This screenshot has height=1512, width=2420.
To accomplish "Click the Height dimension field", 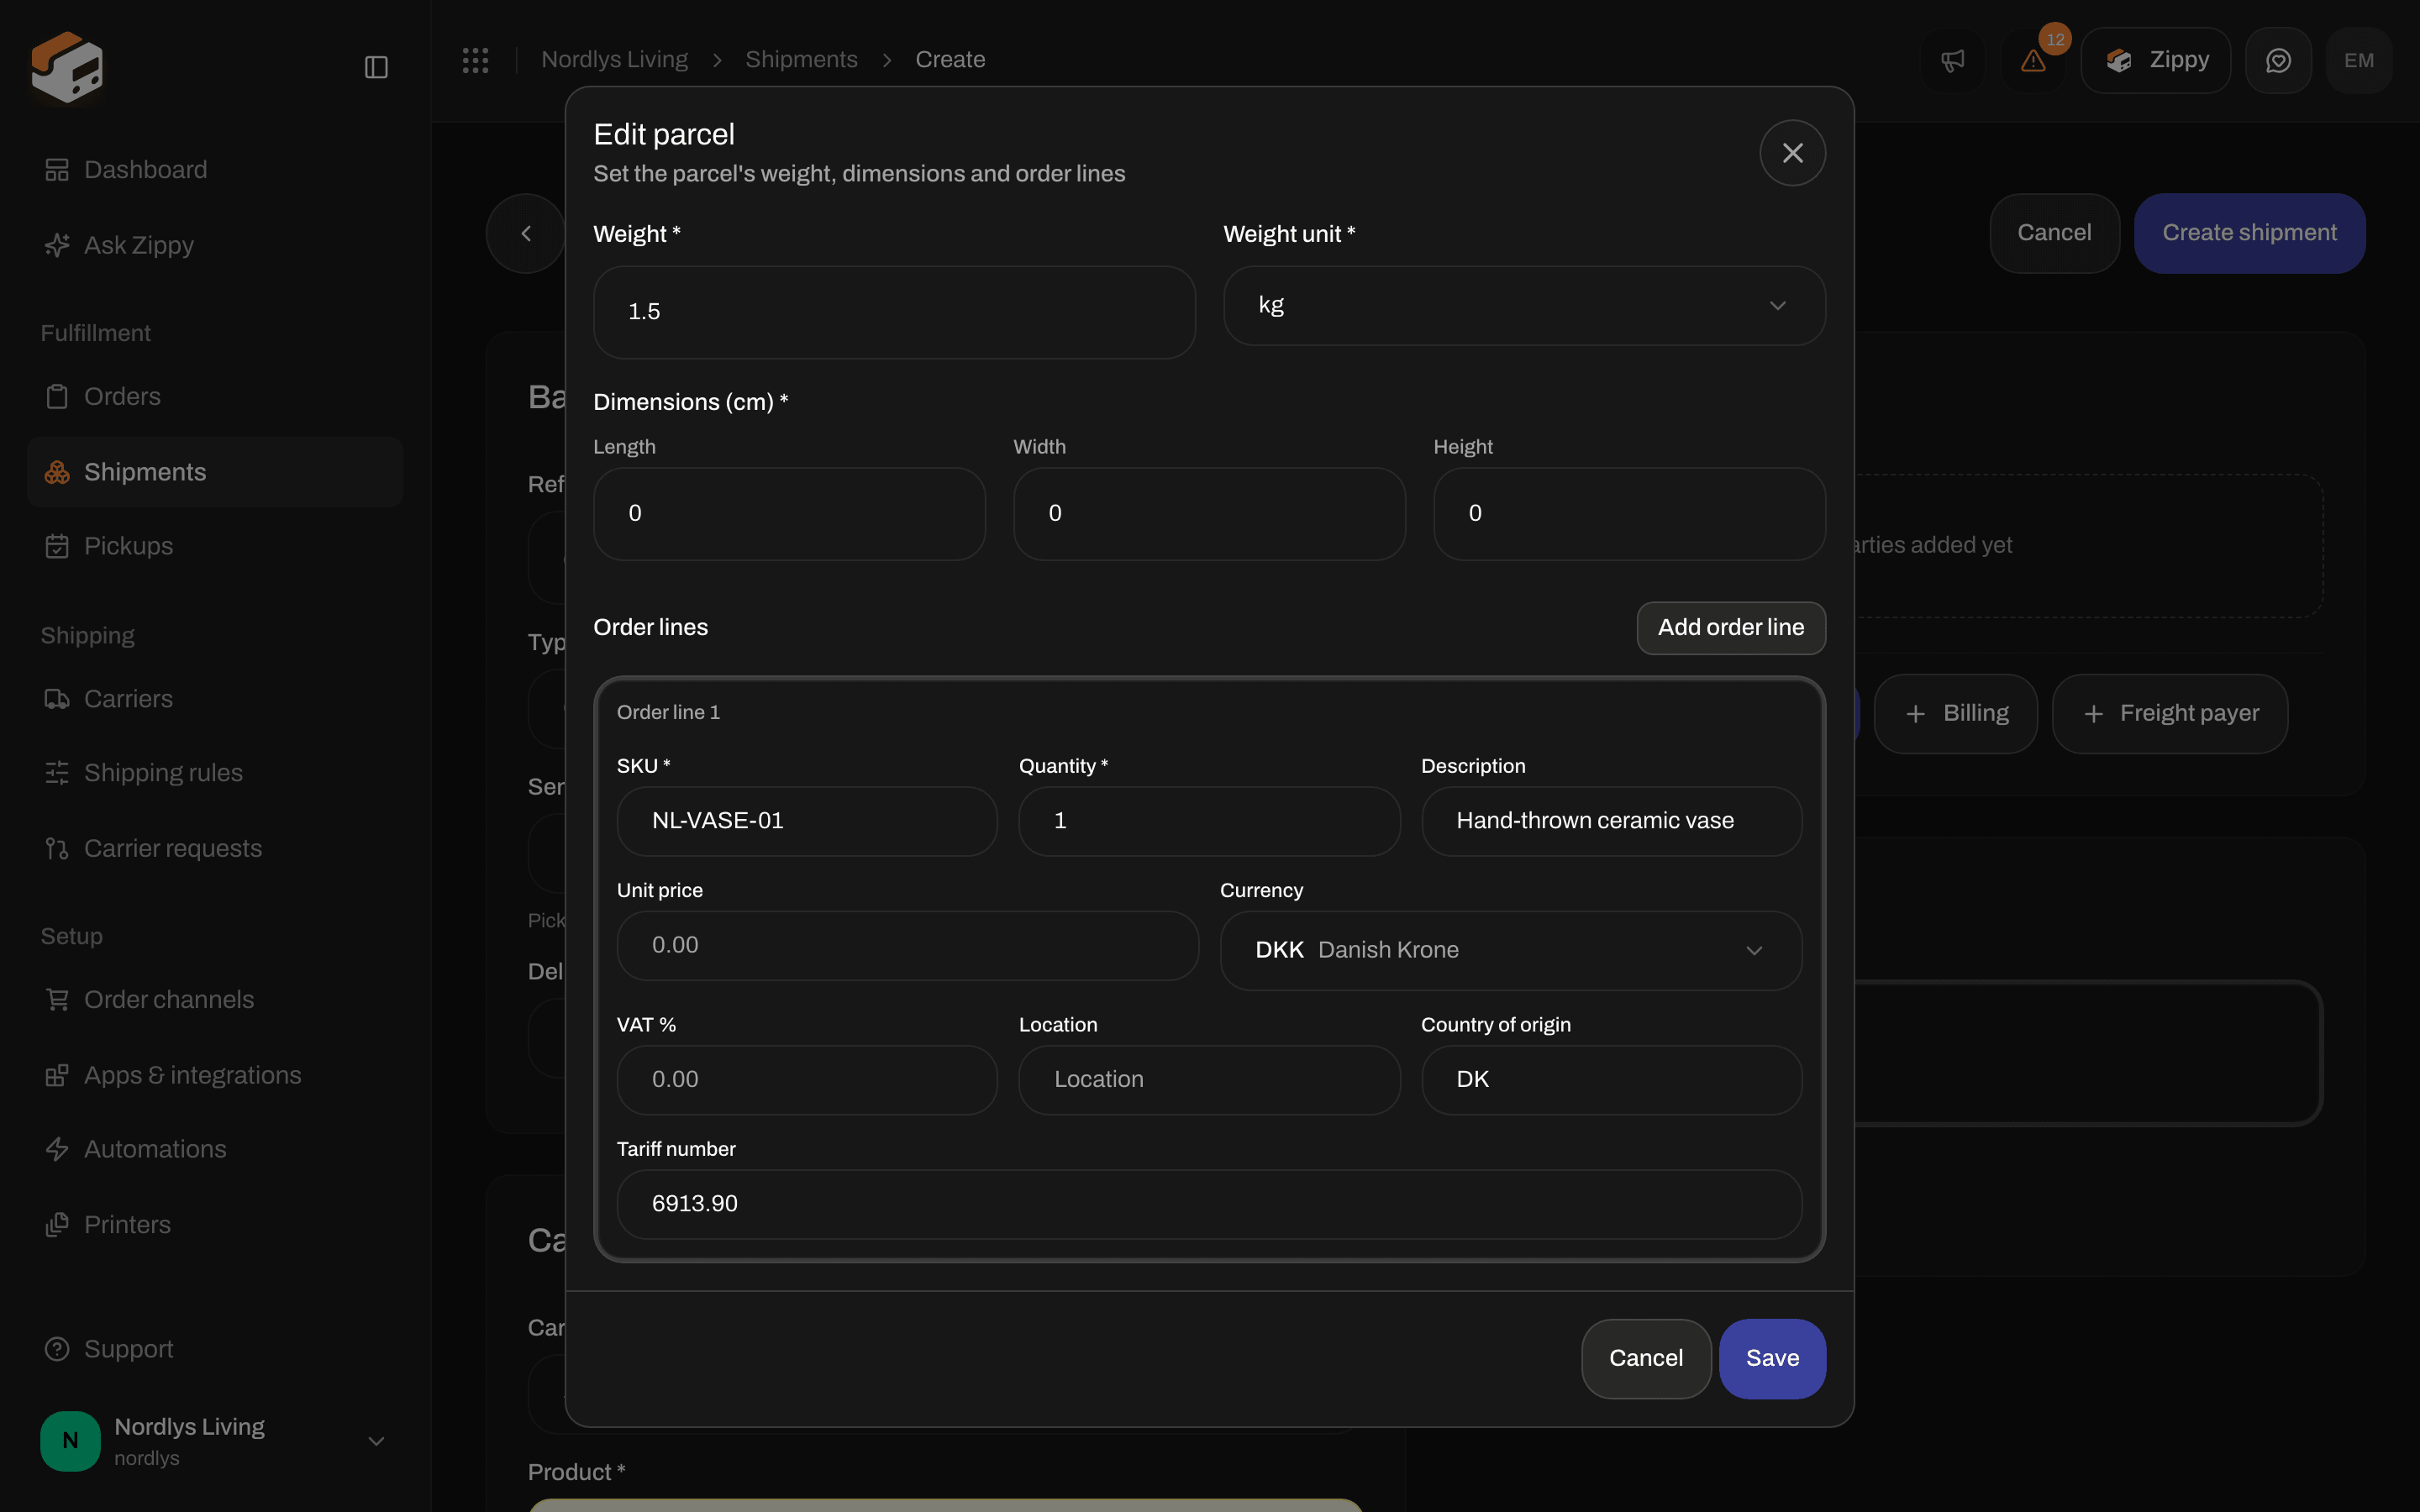I will click(1629, 514).
